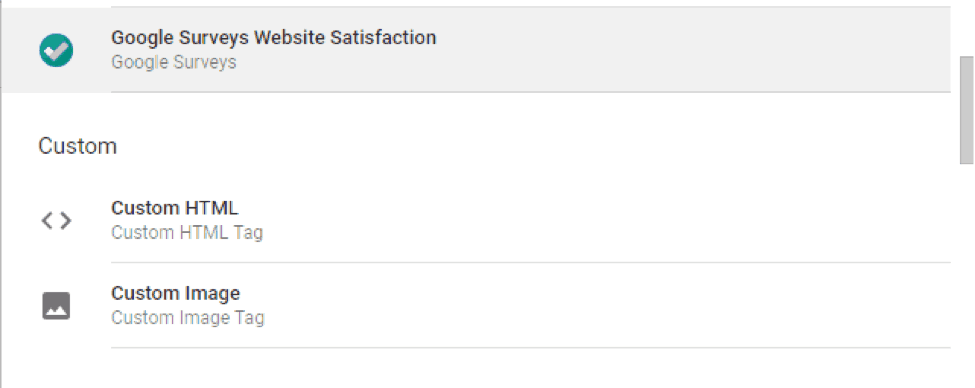
Task: Choose the Custom HTML tag type
Action: coord(476,220)
